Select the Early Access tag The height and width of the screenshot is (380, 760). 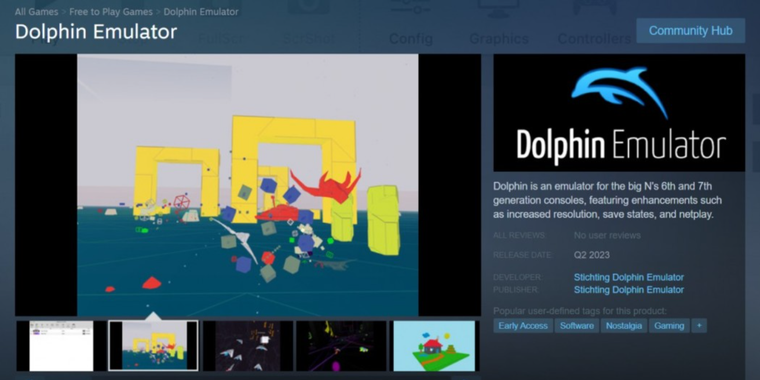[523, 326]
